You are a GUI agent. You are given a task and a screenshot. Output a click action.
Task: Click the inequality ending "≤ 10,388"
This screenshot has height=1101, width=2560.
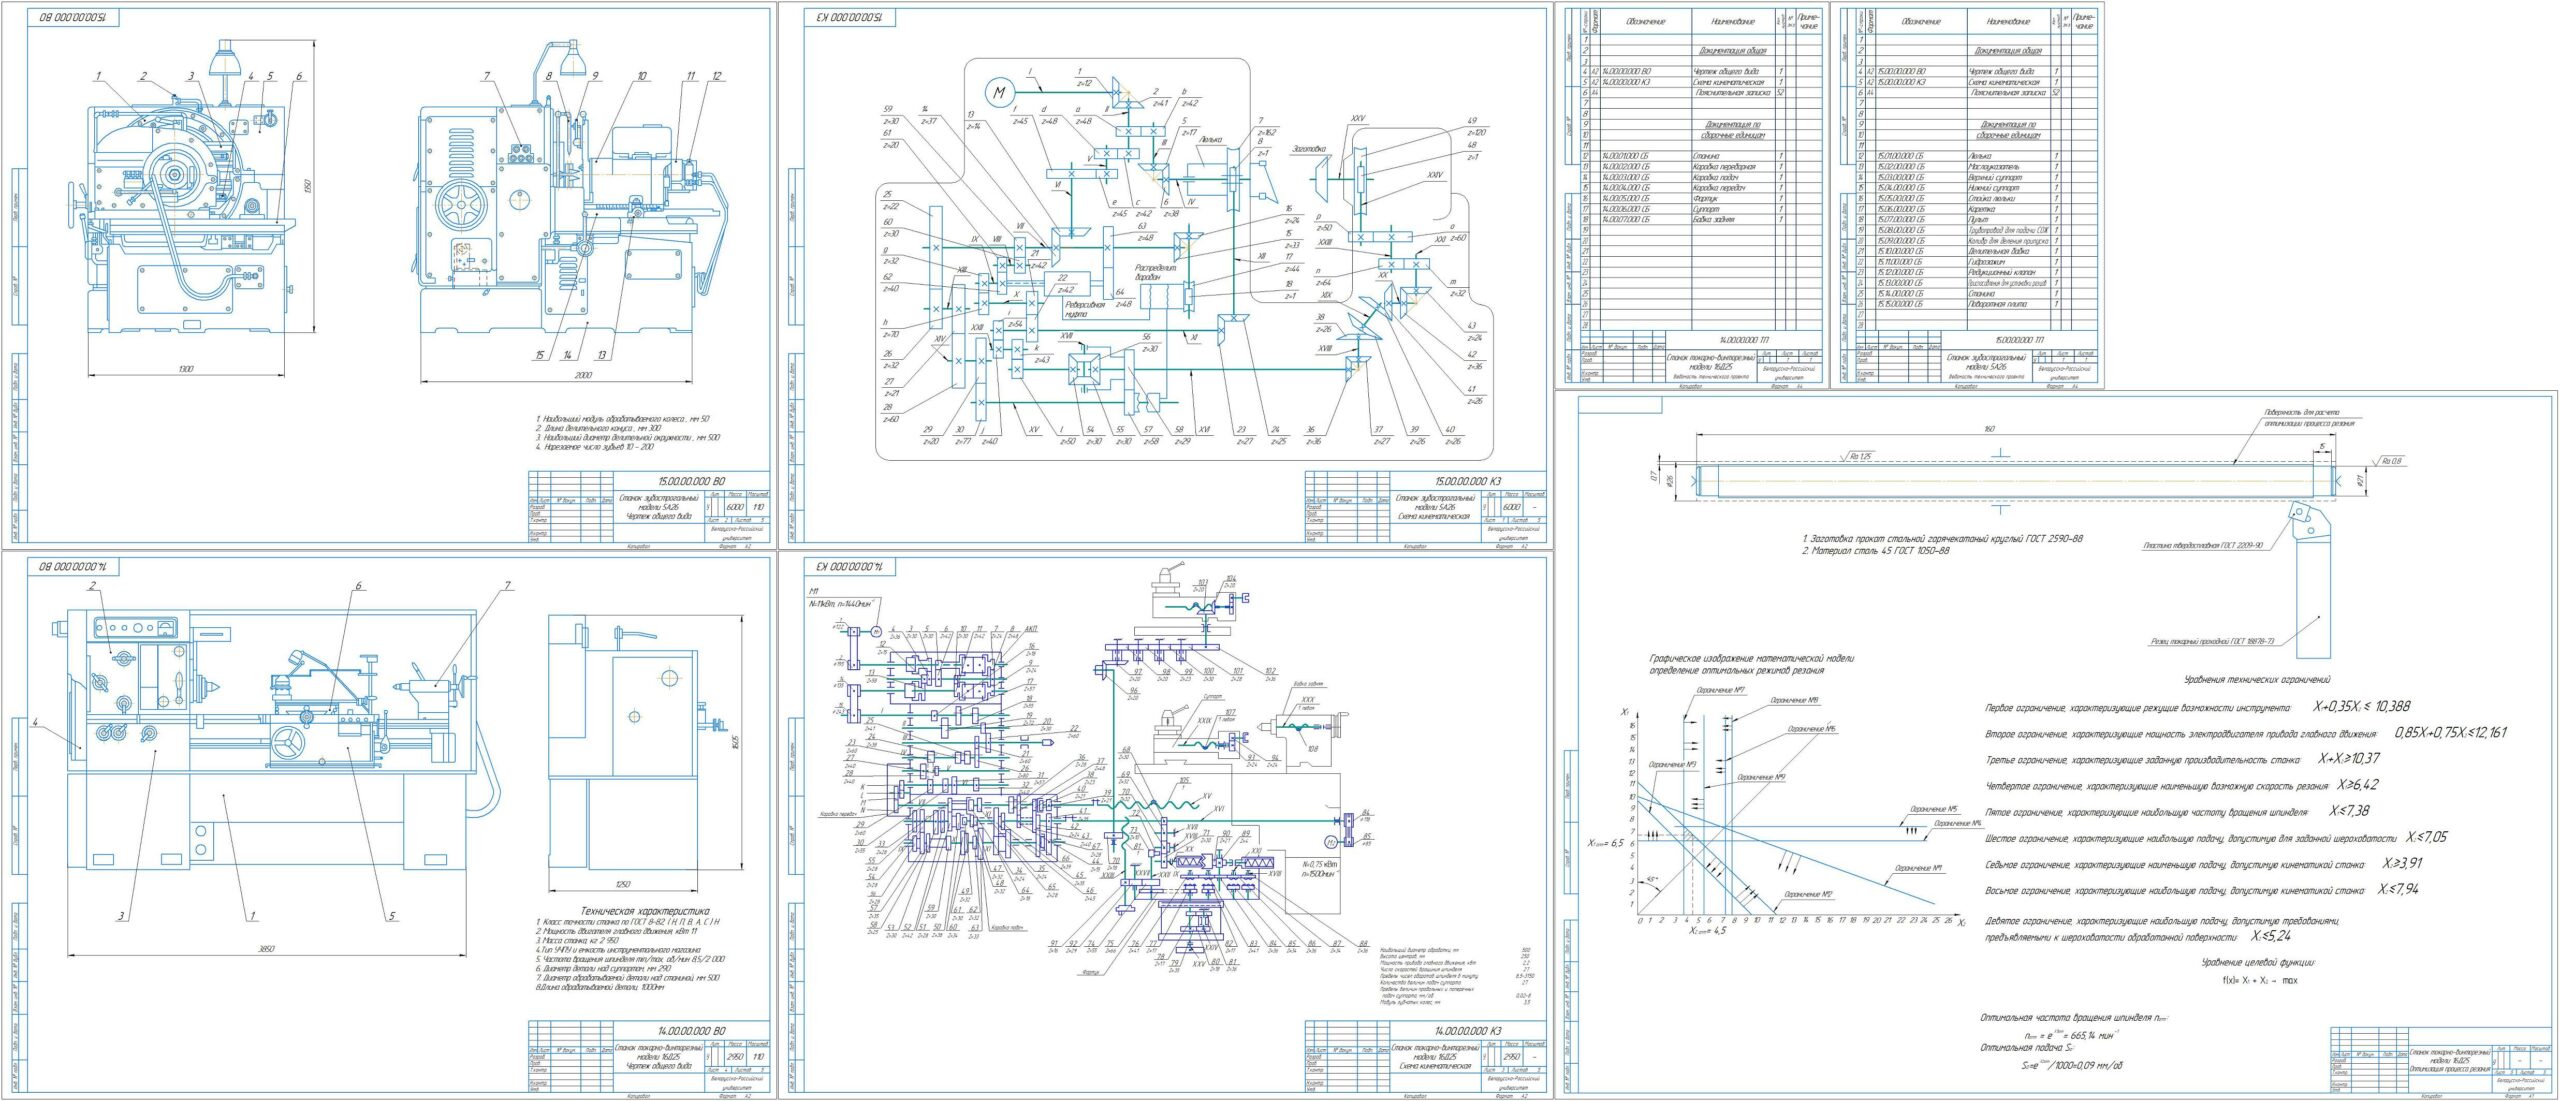2360,707
